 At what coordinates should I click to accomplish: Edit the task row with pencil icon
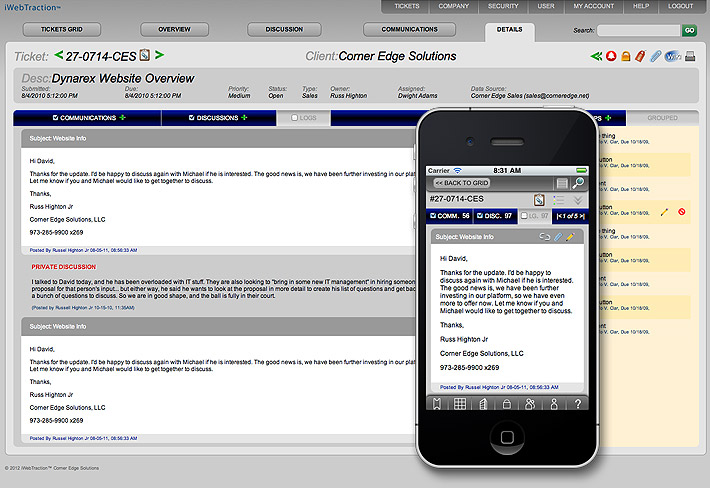(x=664, y=212)
